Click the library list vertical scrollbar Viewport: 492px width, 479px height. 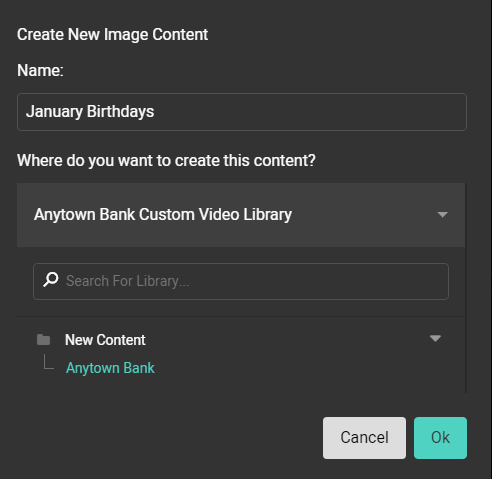coord(466,288)
